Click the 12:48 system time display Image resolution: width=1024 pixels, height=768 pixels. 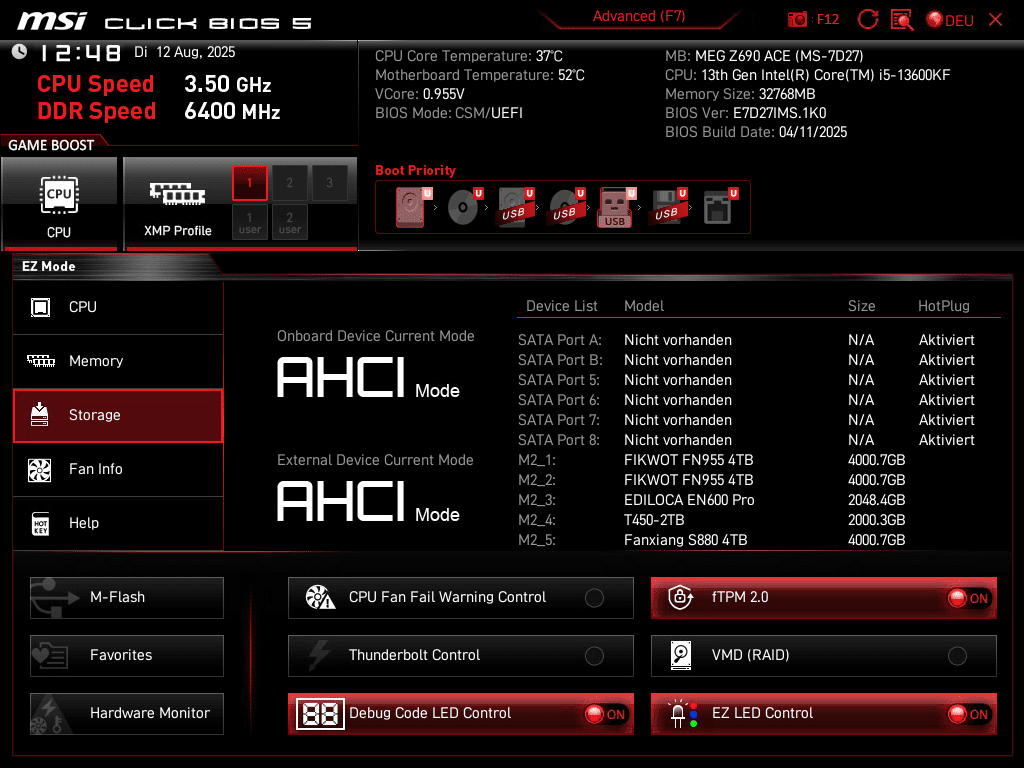(80, 52)
